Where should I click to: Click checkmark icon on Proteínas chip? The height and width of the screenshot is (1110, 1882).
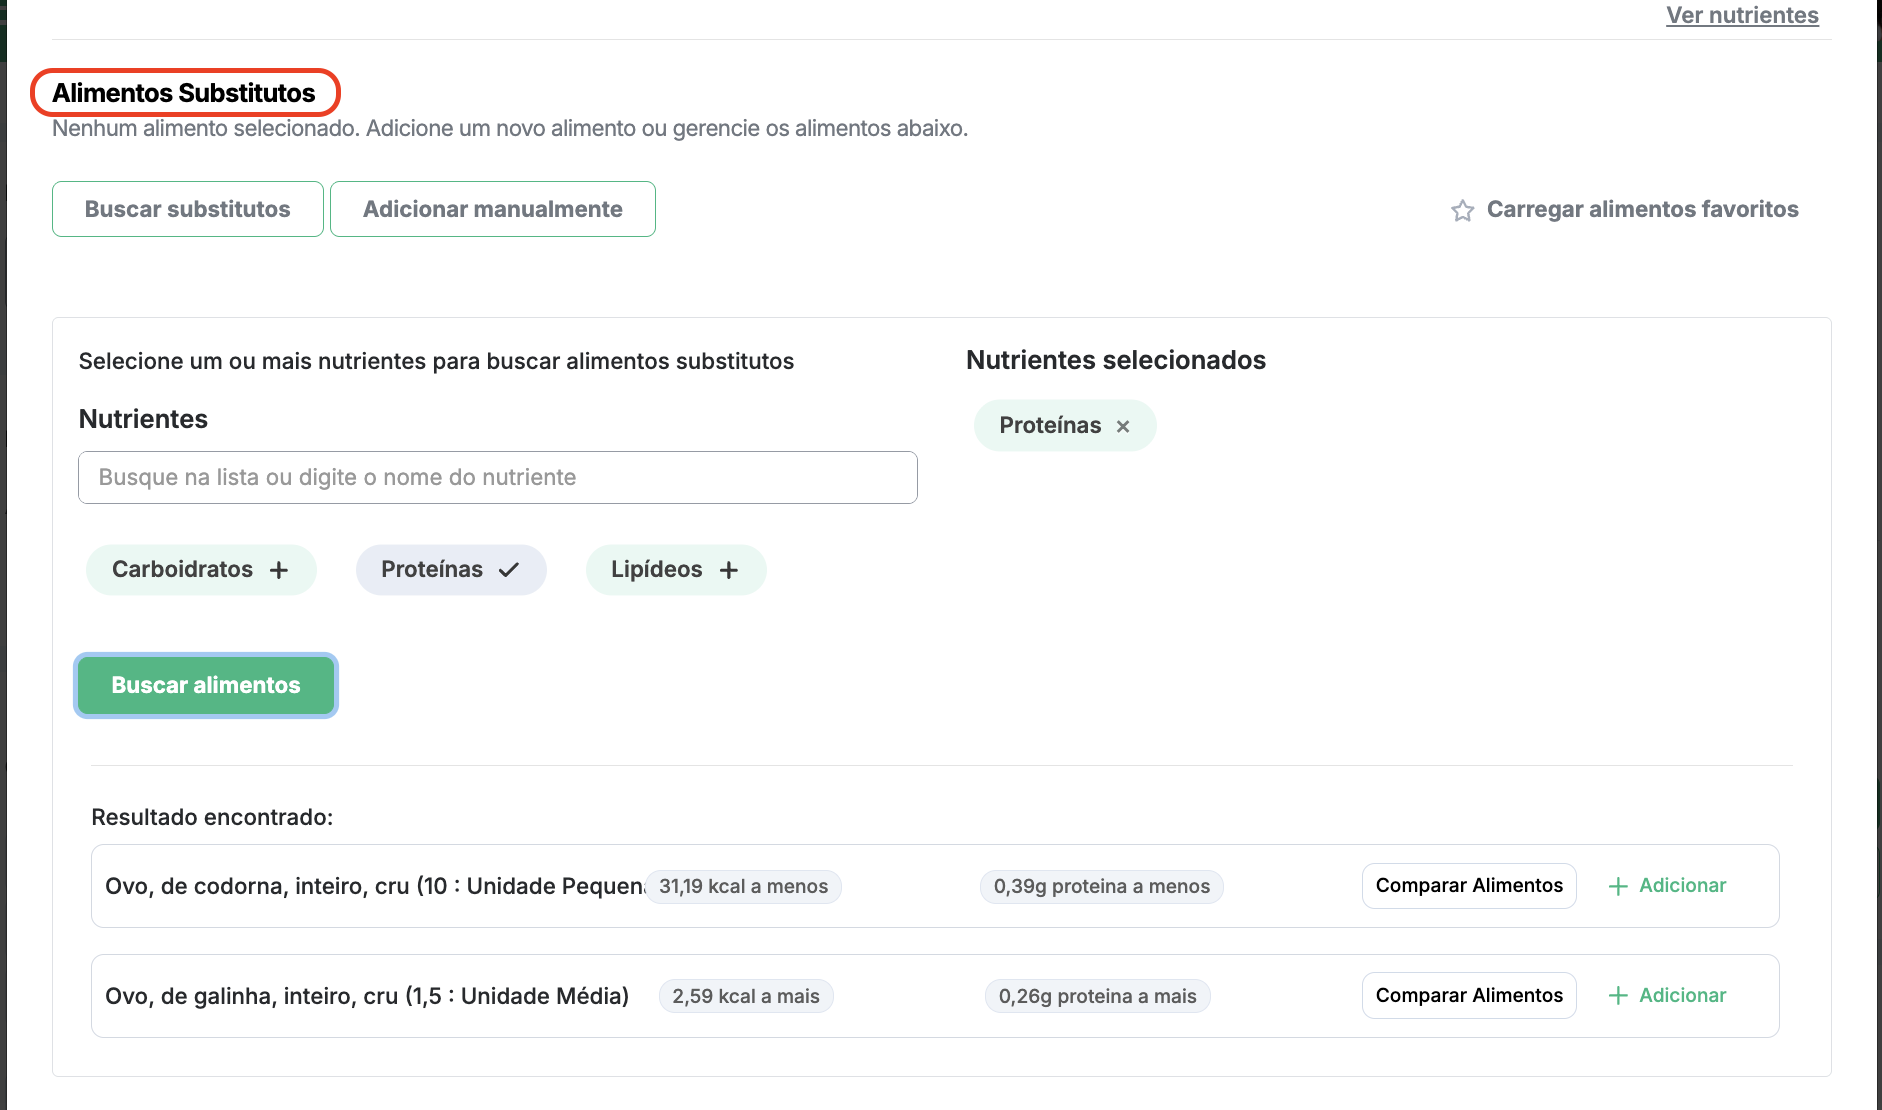[509, 570]
